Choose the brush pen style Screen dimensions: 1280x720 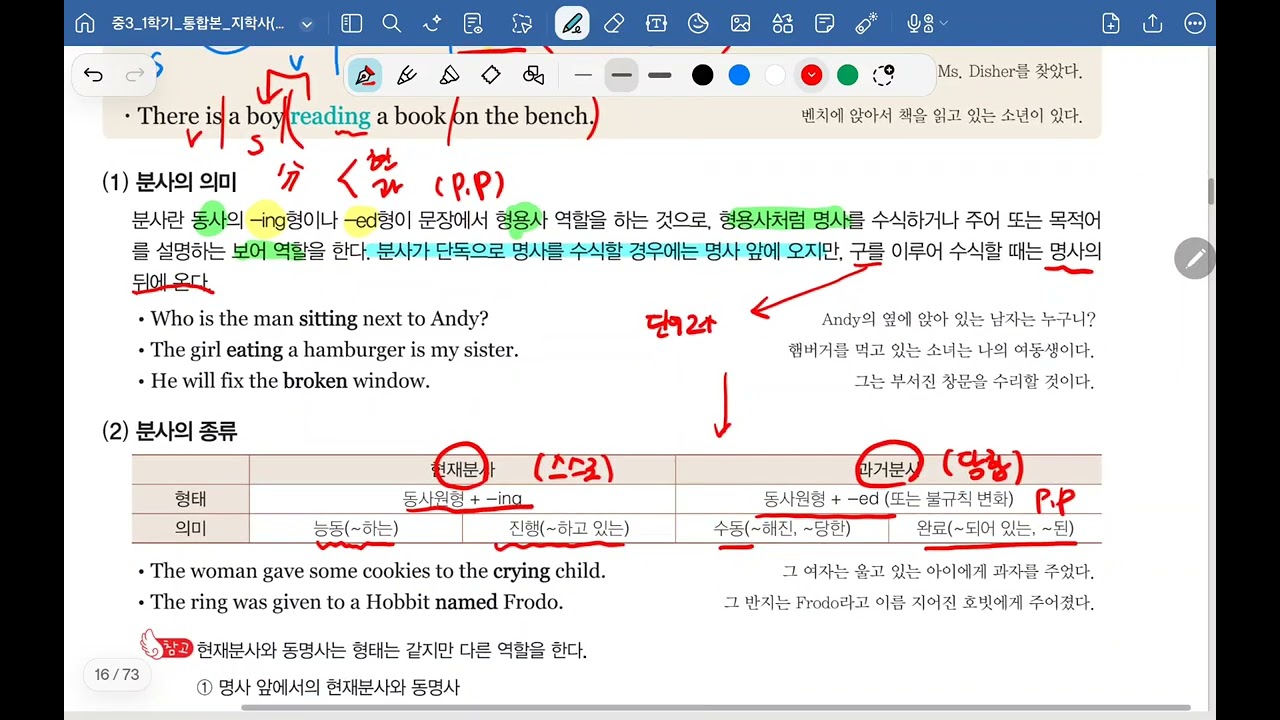coord(407,75)
